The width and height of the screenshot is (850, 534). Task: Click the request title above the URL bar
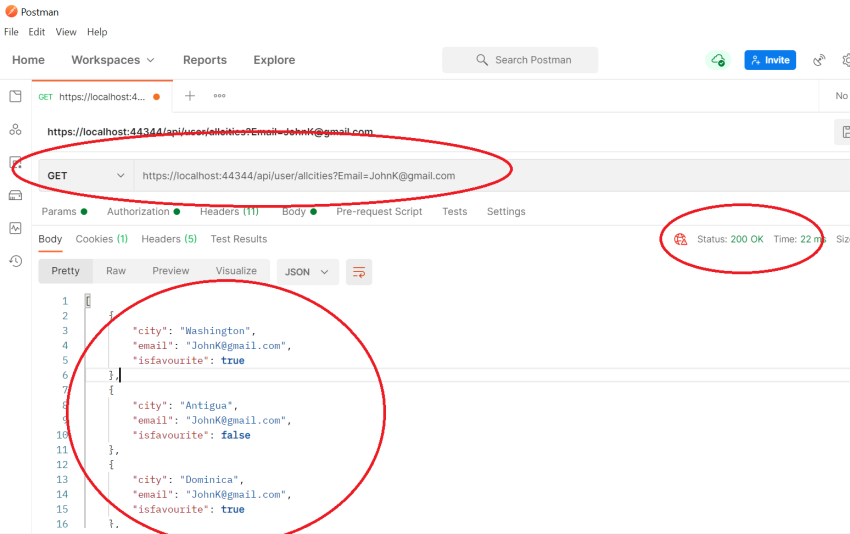pos(210,132)
